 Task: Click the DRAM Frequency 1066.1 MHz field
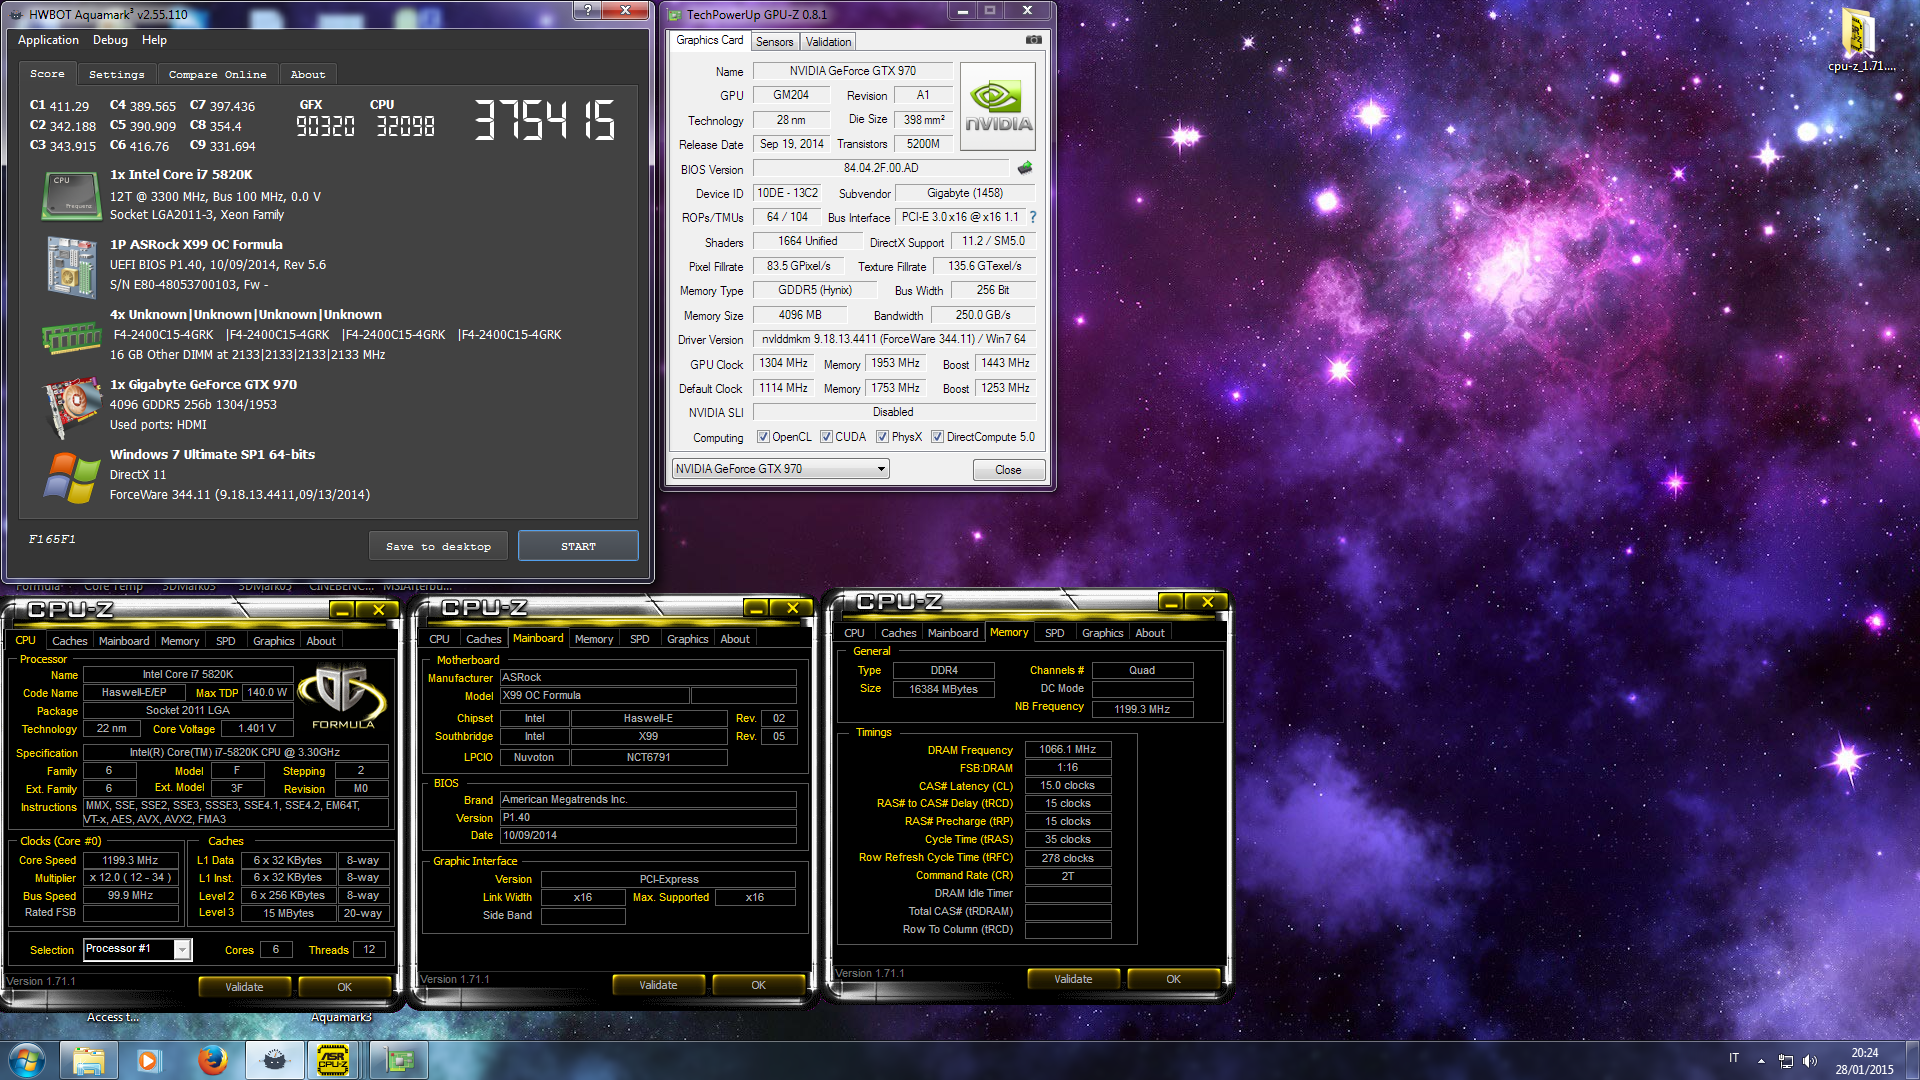pyautogui.click(x=1068, y=749)
